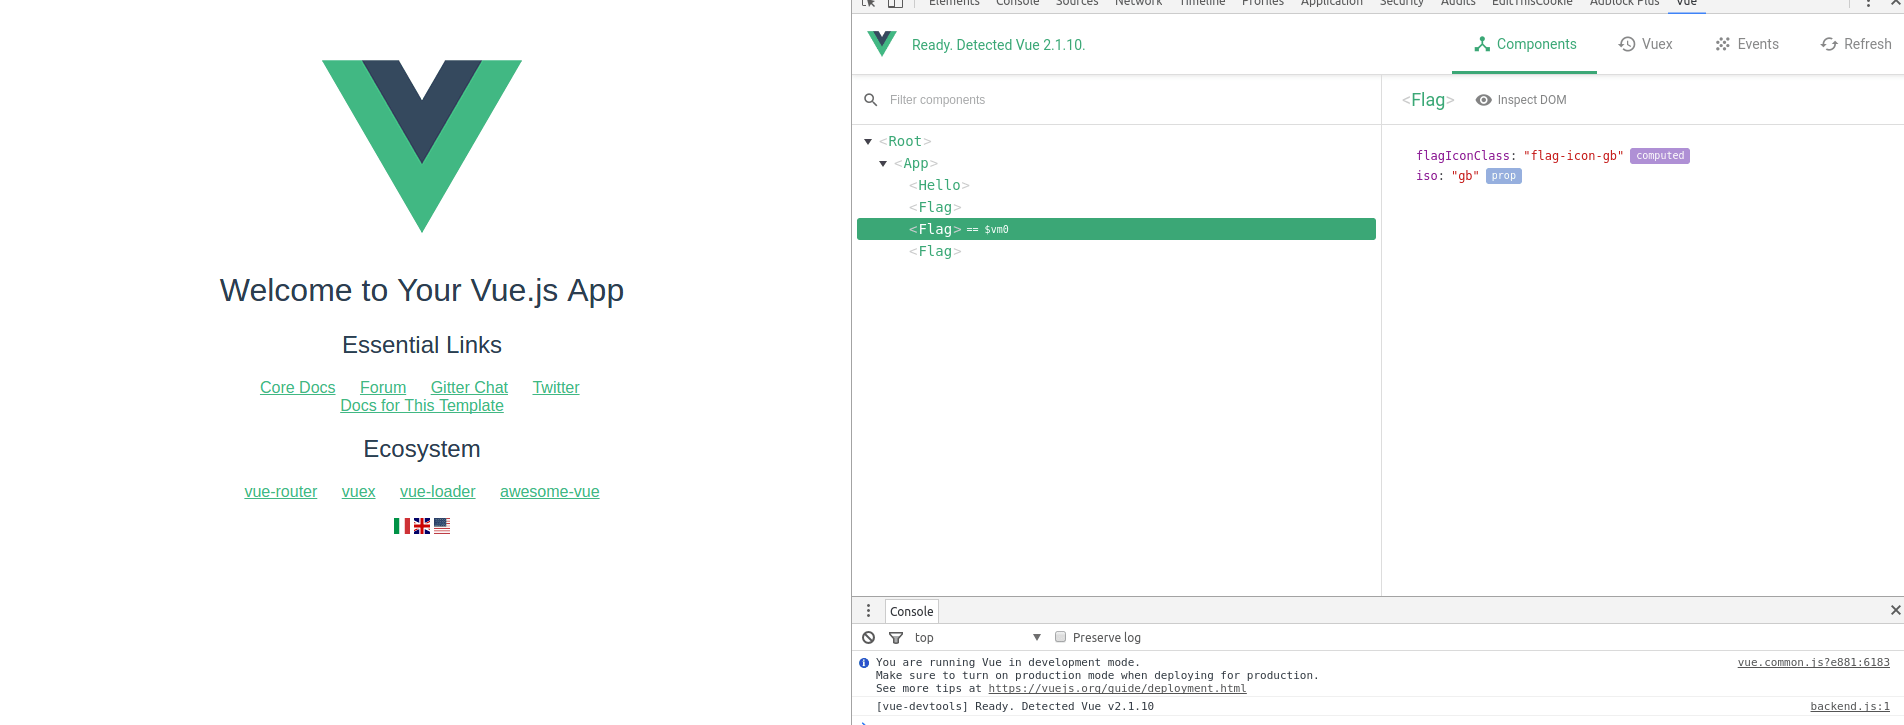Click the eye icon beside Inspect DOM
This screenshot has width=1904, height=725.
click(1484, 100)
